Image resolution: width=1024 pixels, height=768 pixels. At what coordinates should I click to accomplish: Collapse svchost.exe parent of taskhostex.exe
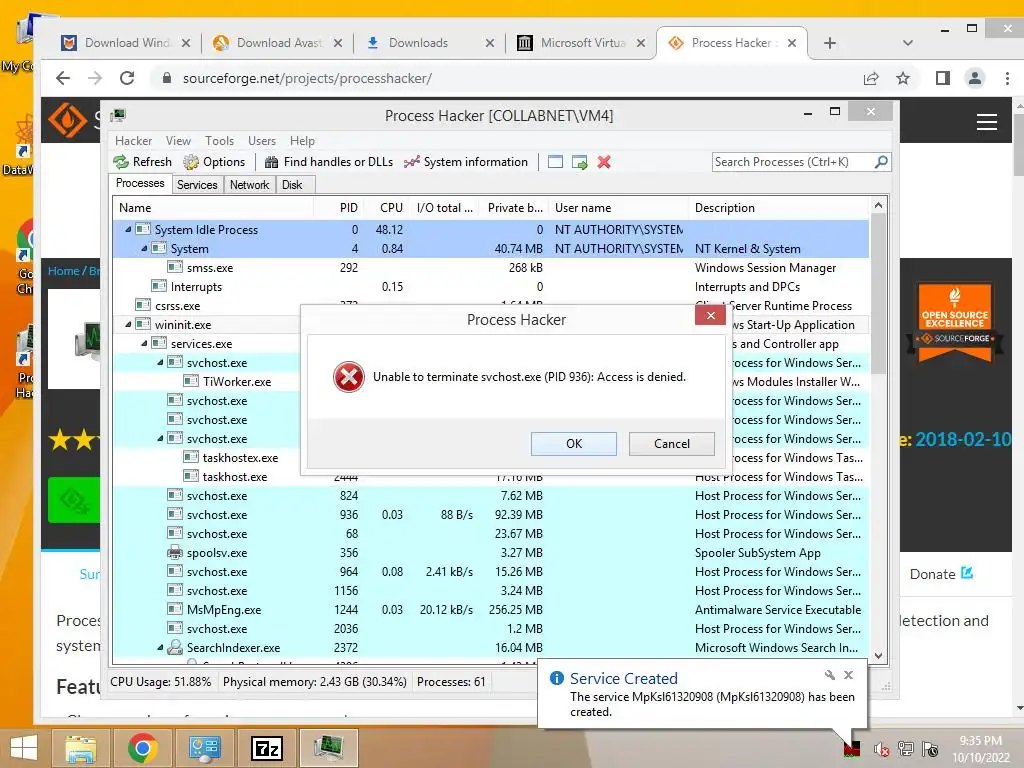coord(160,438)
